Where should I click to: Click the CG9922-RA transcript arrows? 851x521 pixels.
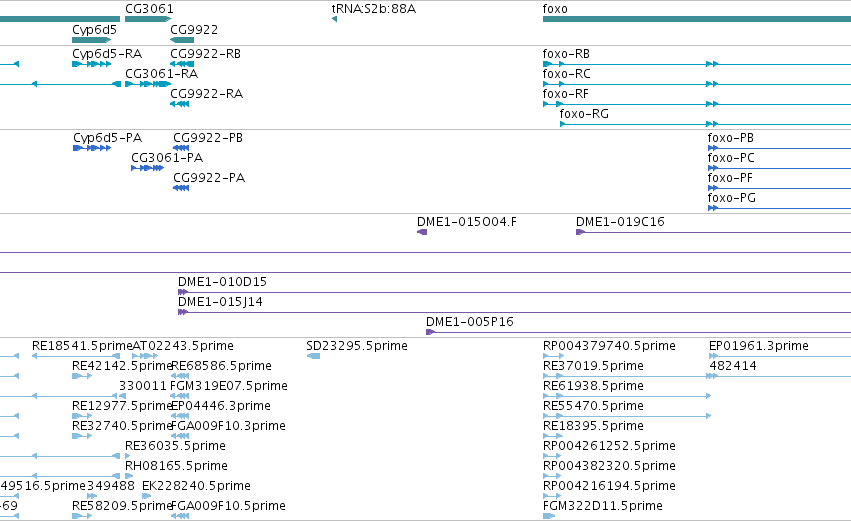point(180,104)
